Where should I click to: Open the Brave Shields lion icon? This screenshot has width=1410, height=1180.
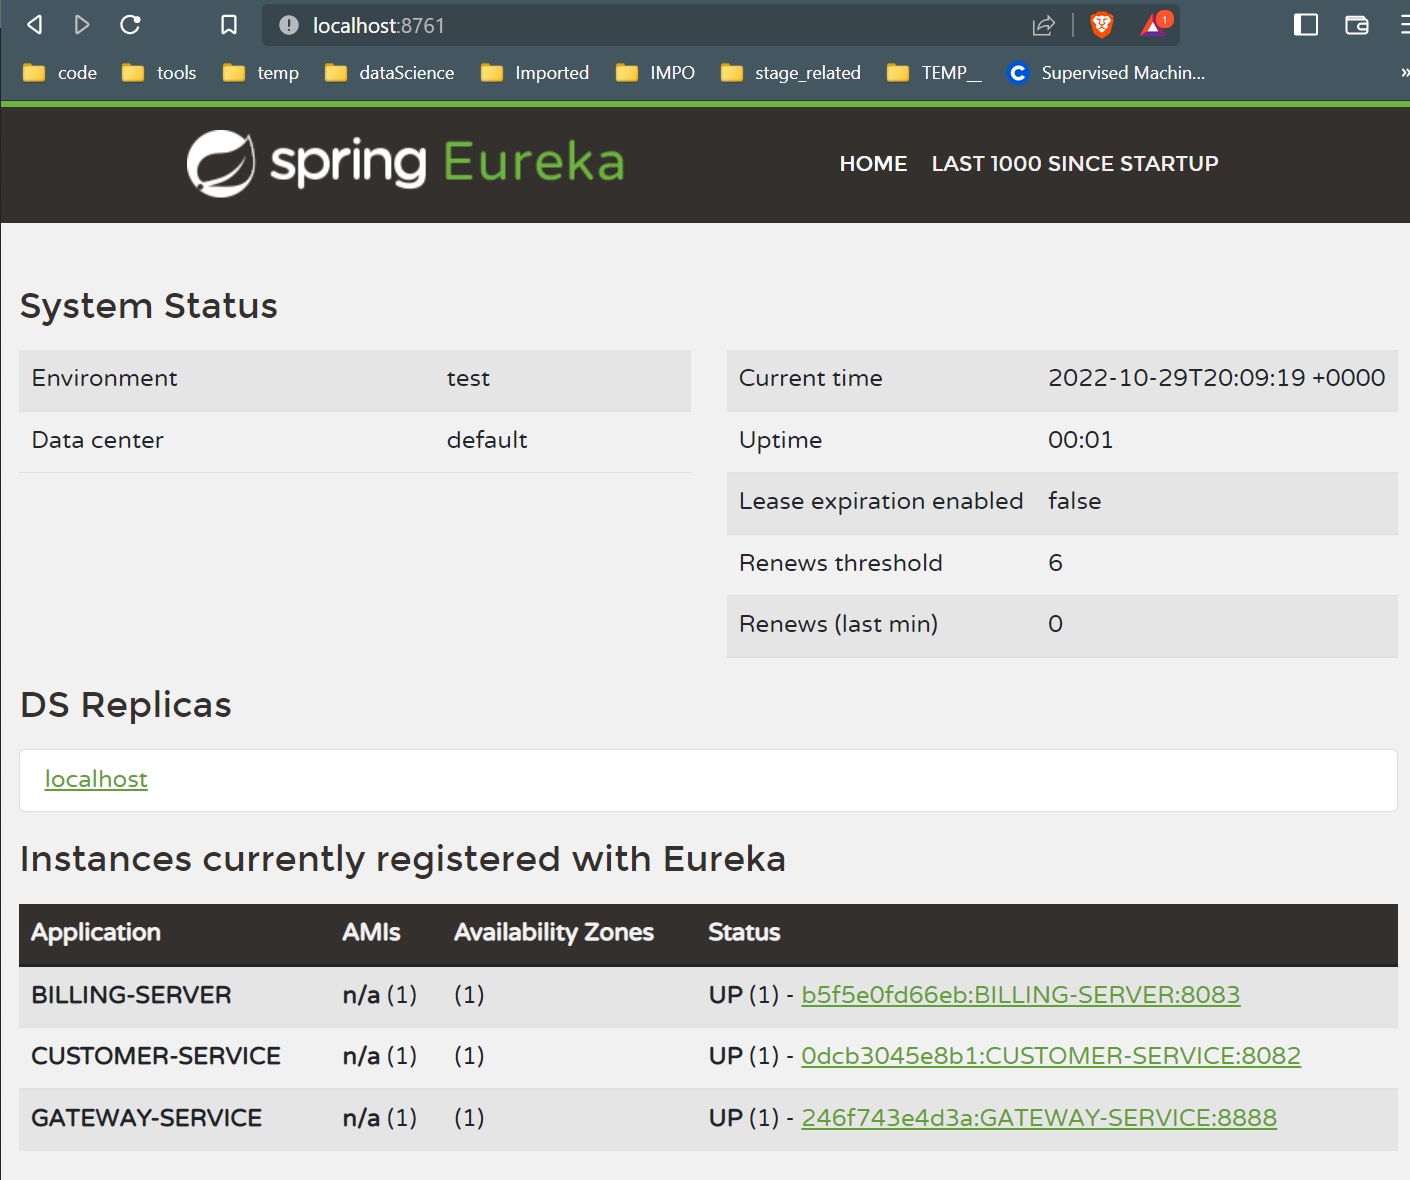pos(1102,25)
